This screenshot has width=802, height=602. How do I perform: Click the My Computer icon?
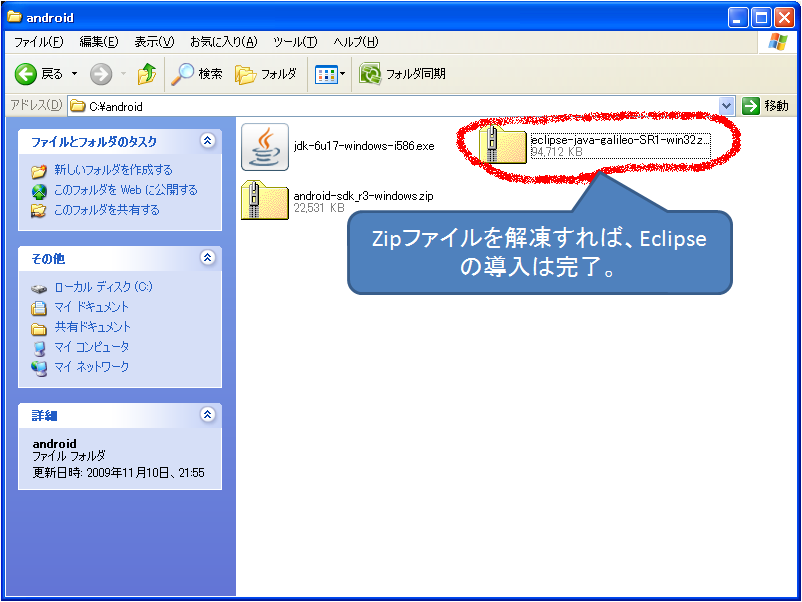pyautogui.click(x=39, y=348)
